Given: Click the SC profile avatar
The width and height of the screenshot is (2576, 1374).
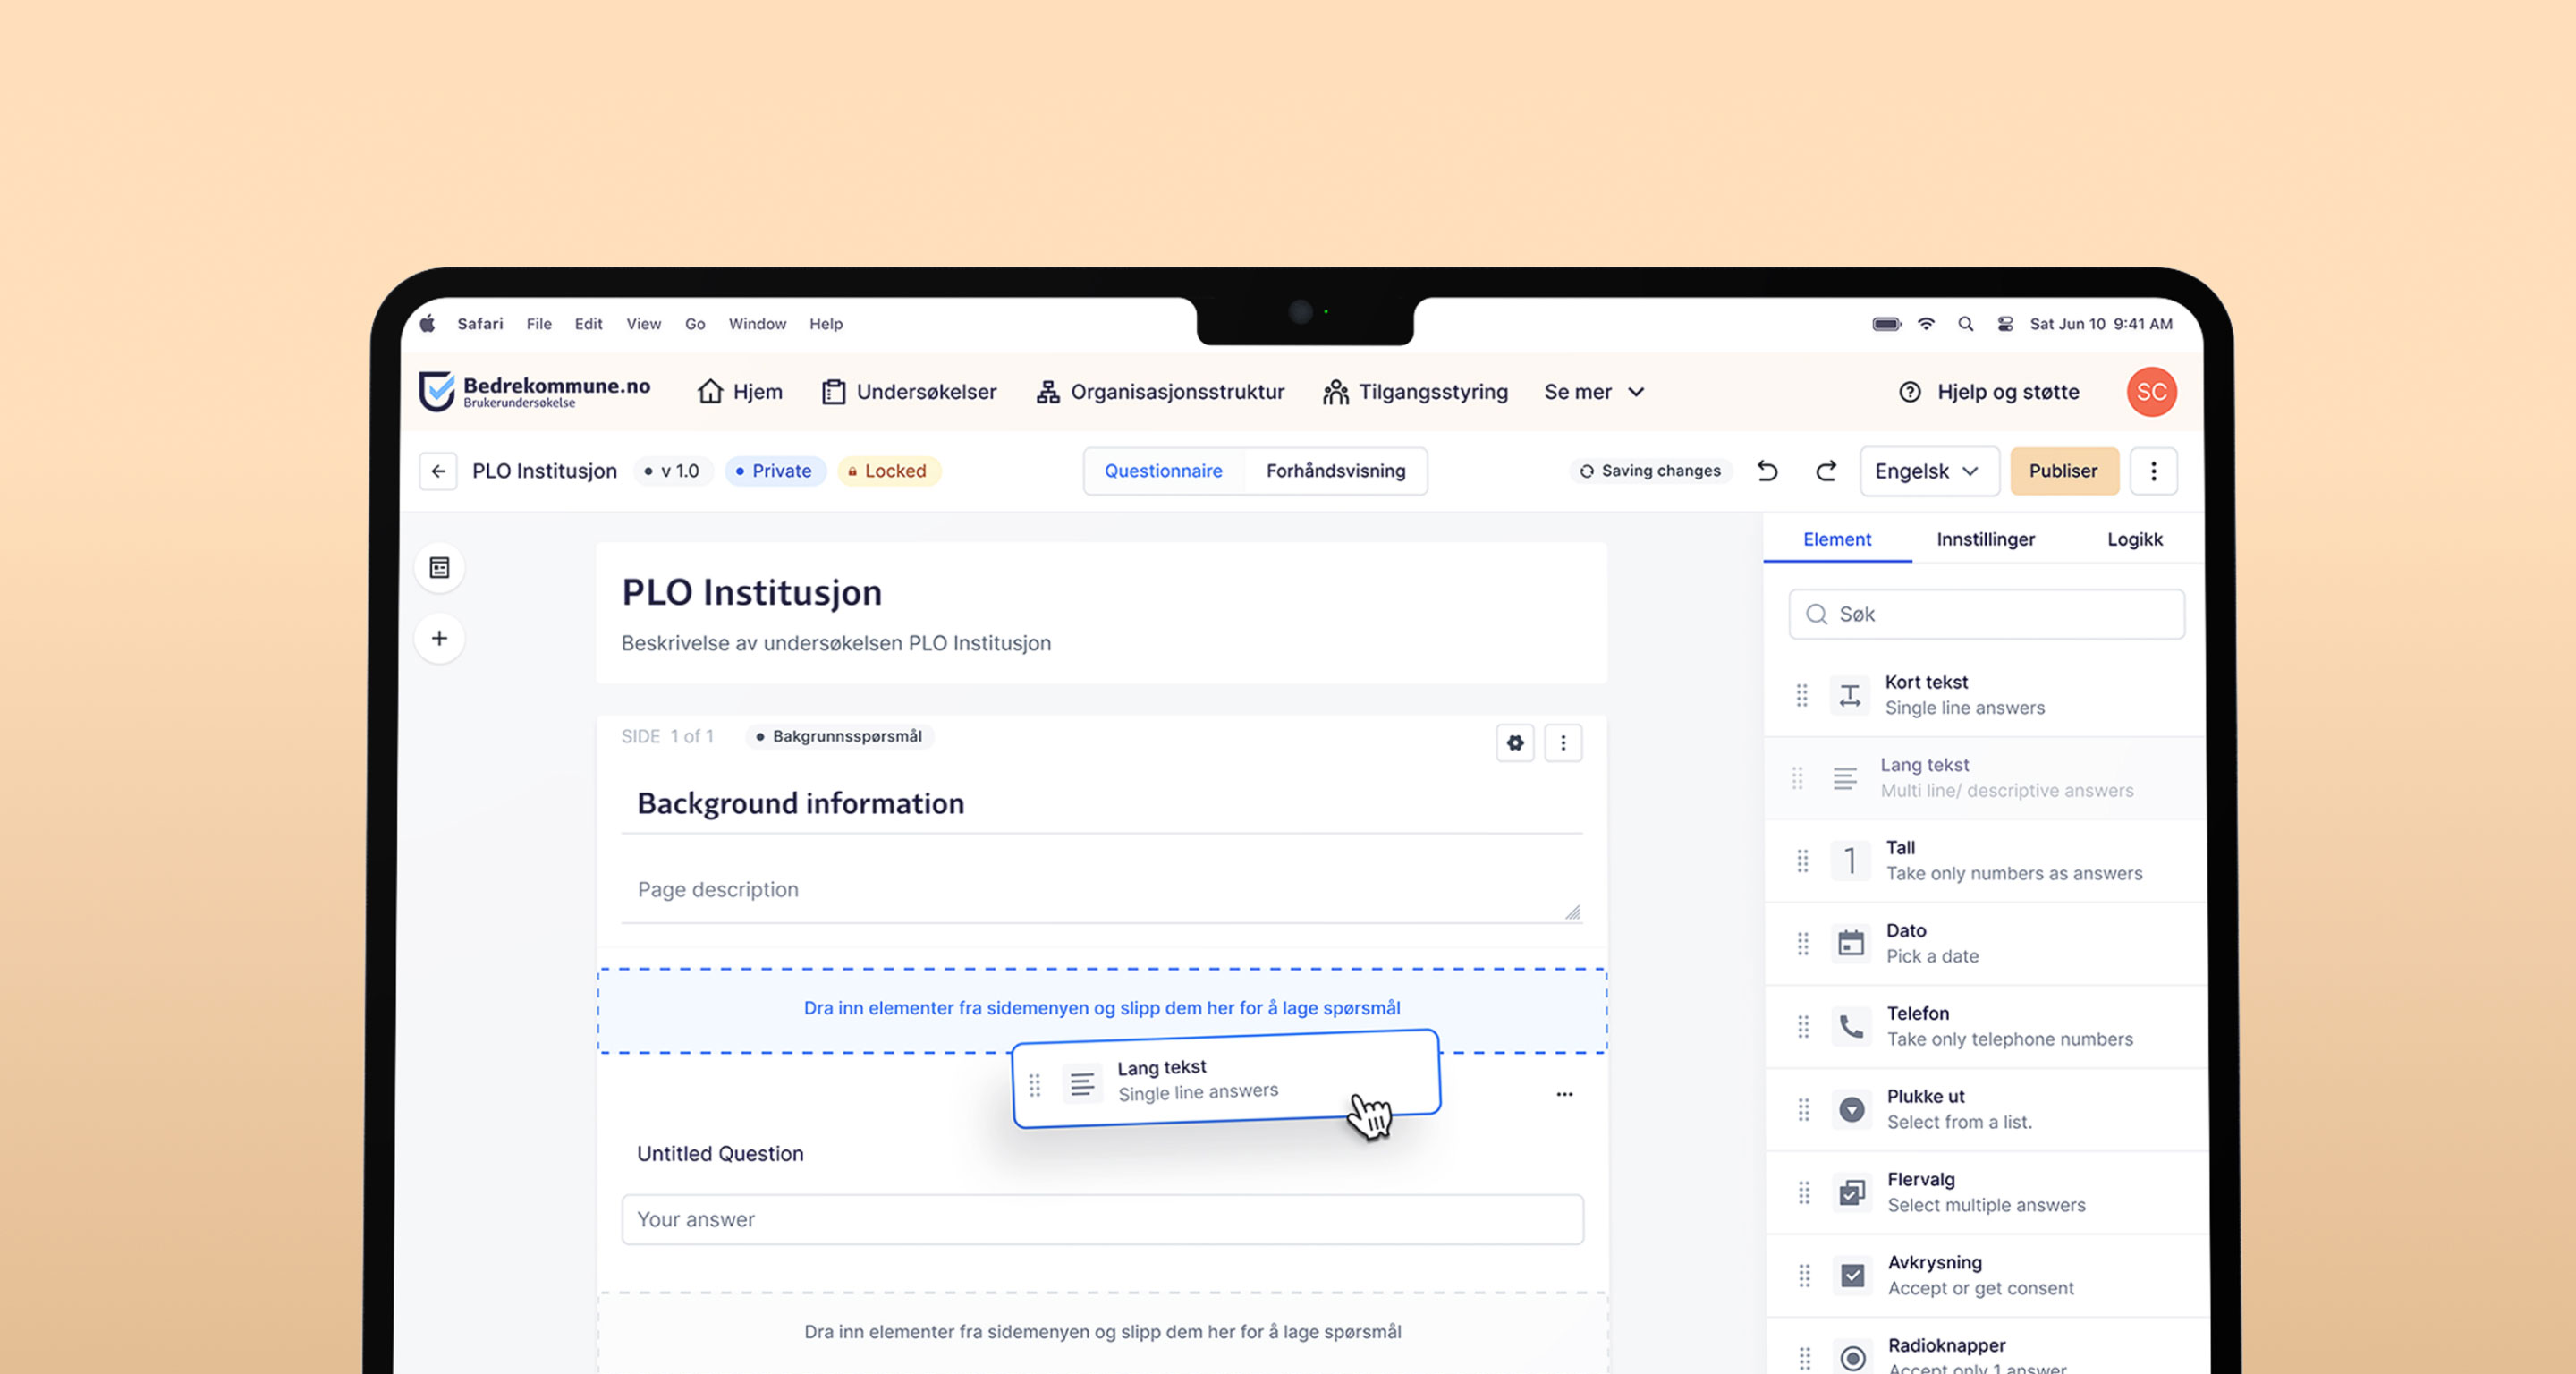Looking at the screenshot, I should pos(2151,391).
